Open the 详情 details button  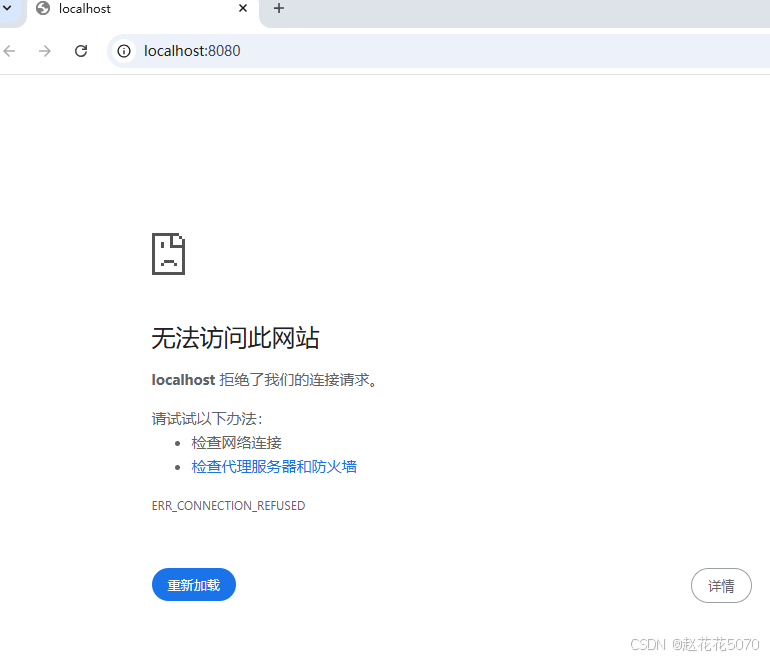tap(721, 585)
